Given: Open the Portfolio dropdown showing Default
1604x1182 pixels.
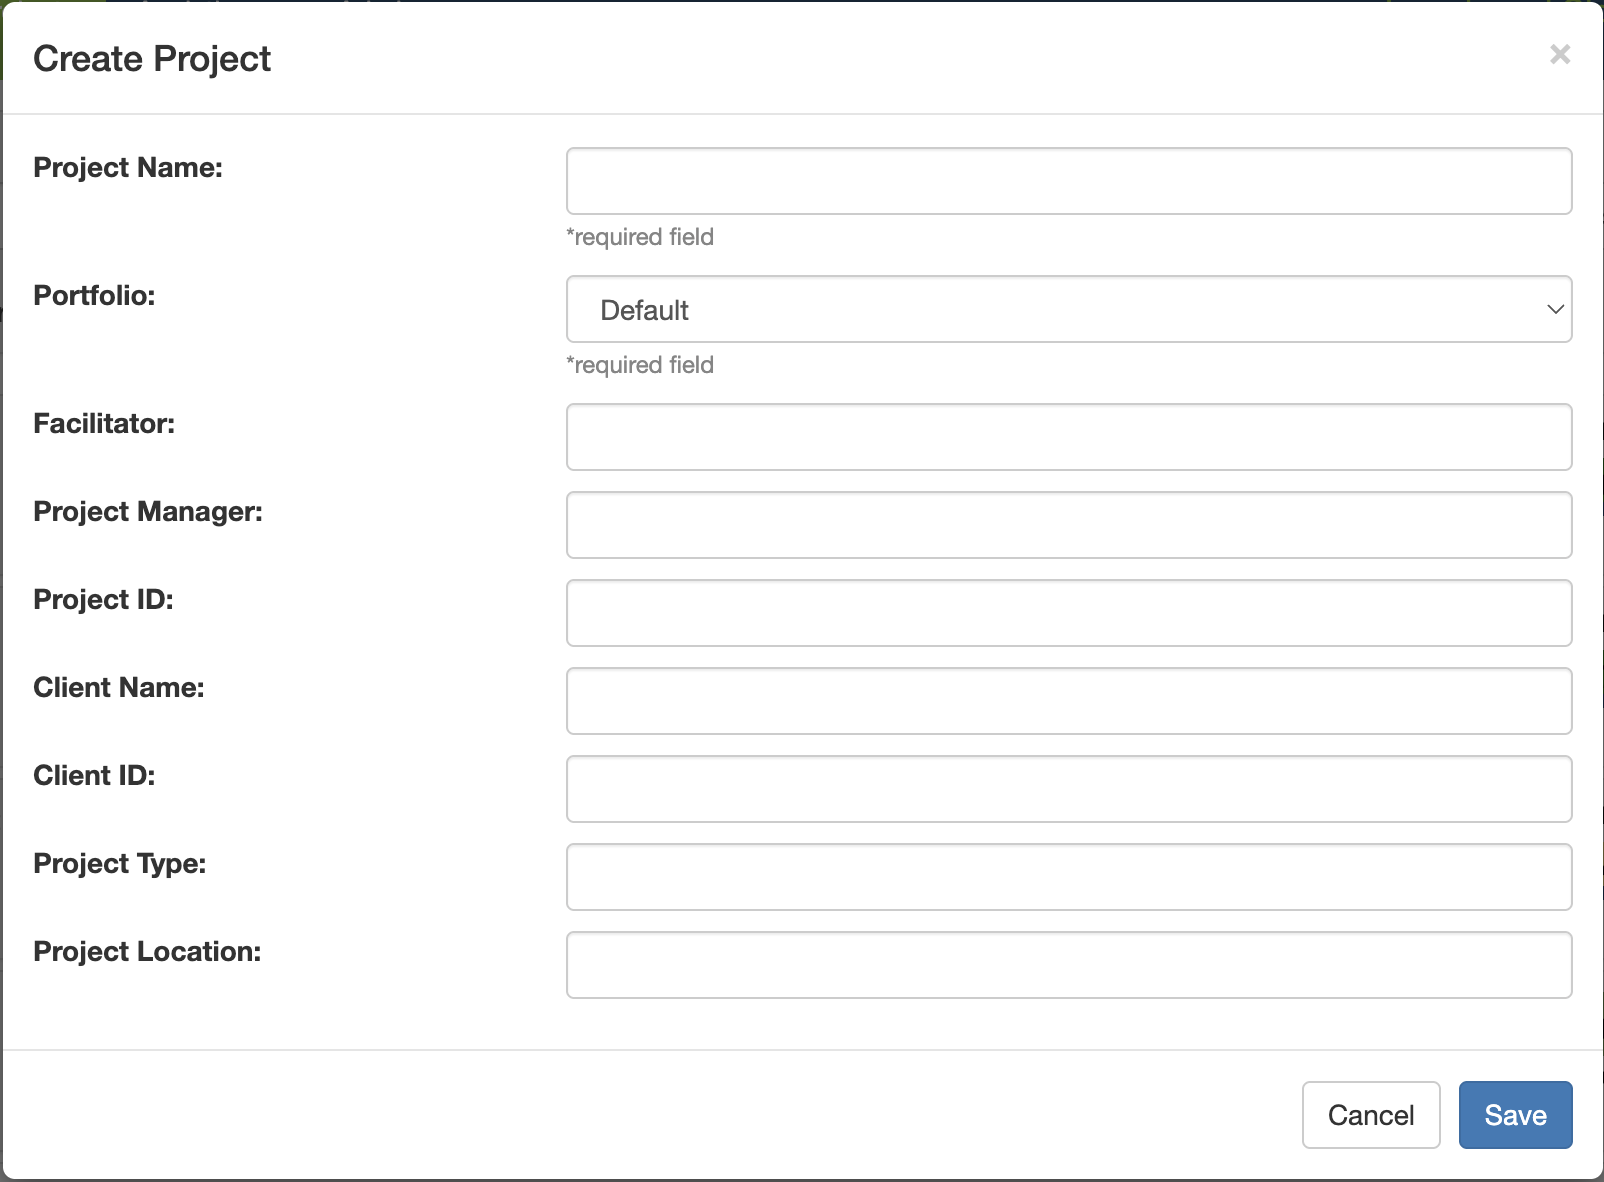Looking at the screenshot, I should [1068, 309].
